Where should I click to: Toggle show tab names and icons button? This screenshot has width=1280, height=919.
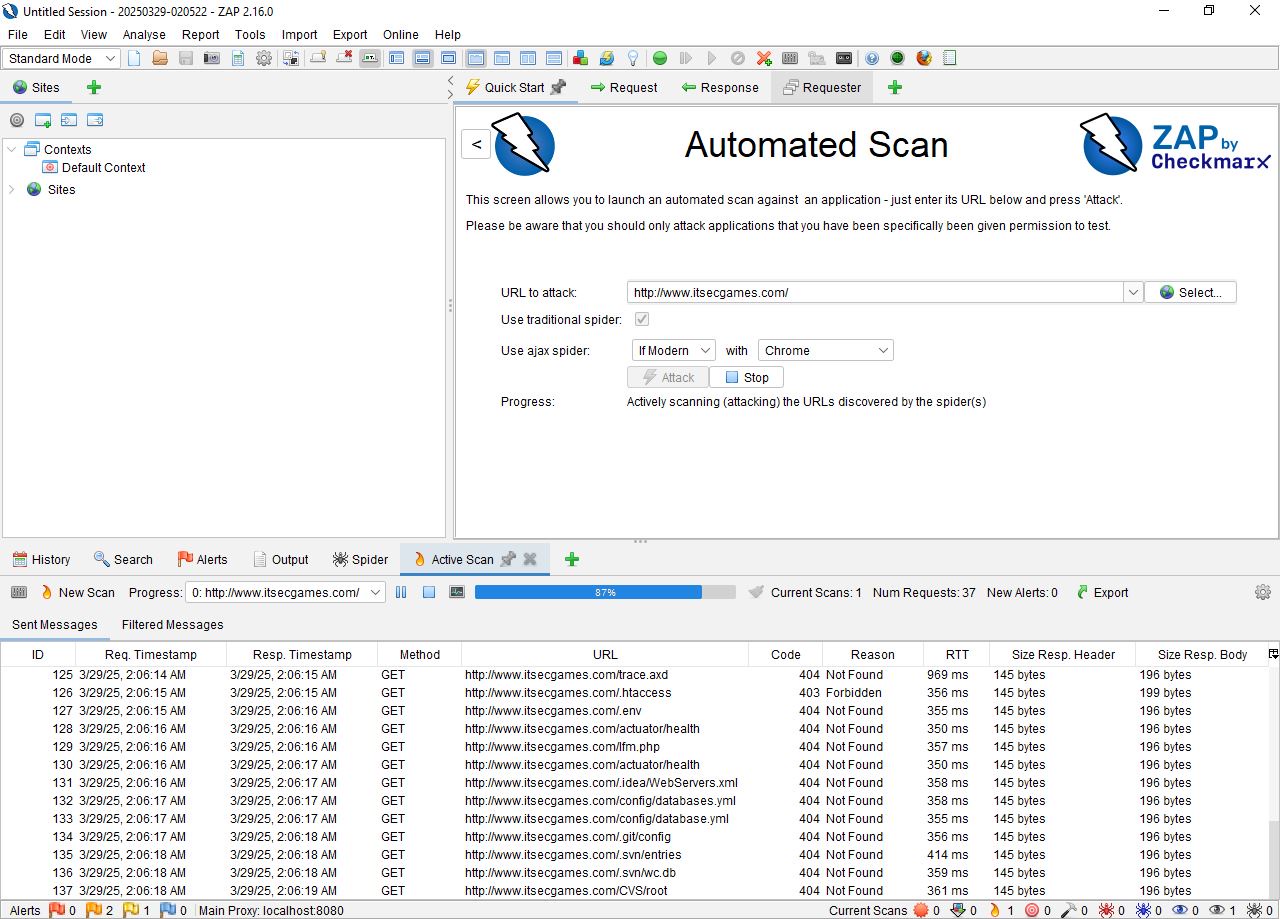[x=370, y=58]
